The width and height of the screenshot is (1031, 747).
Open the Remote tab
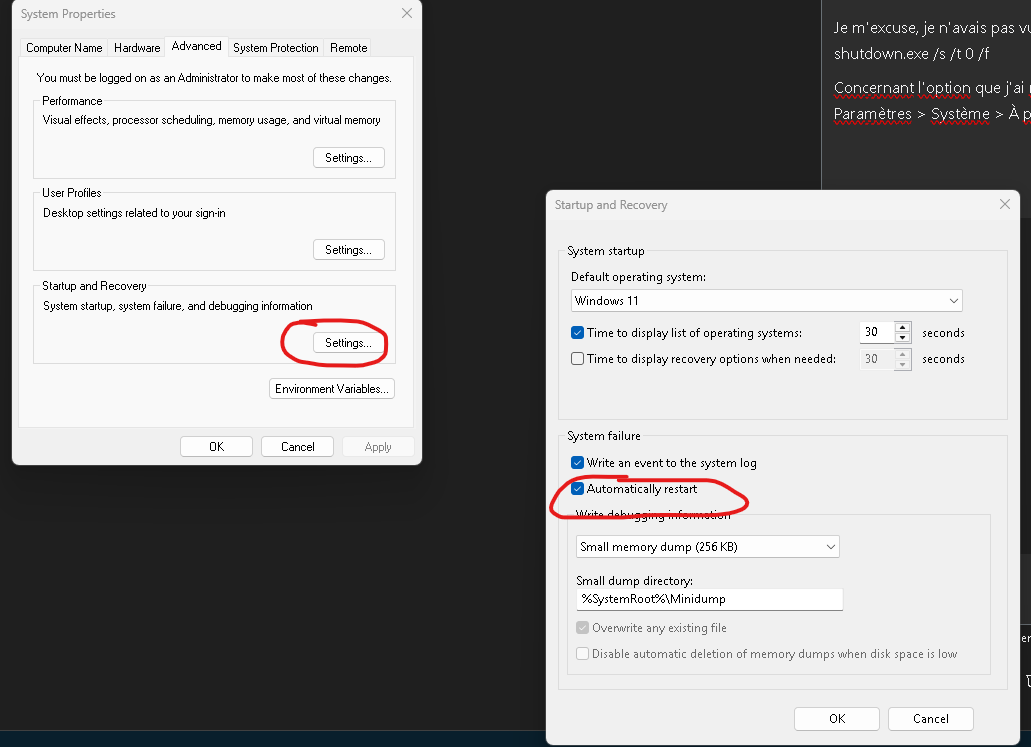[348, 48]
